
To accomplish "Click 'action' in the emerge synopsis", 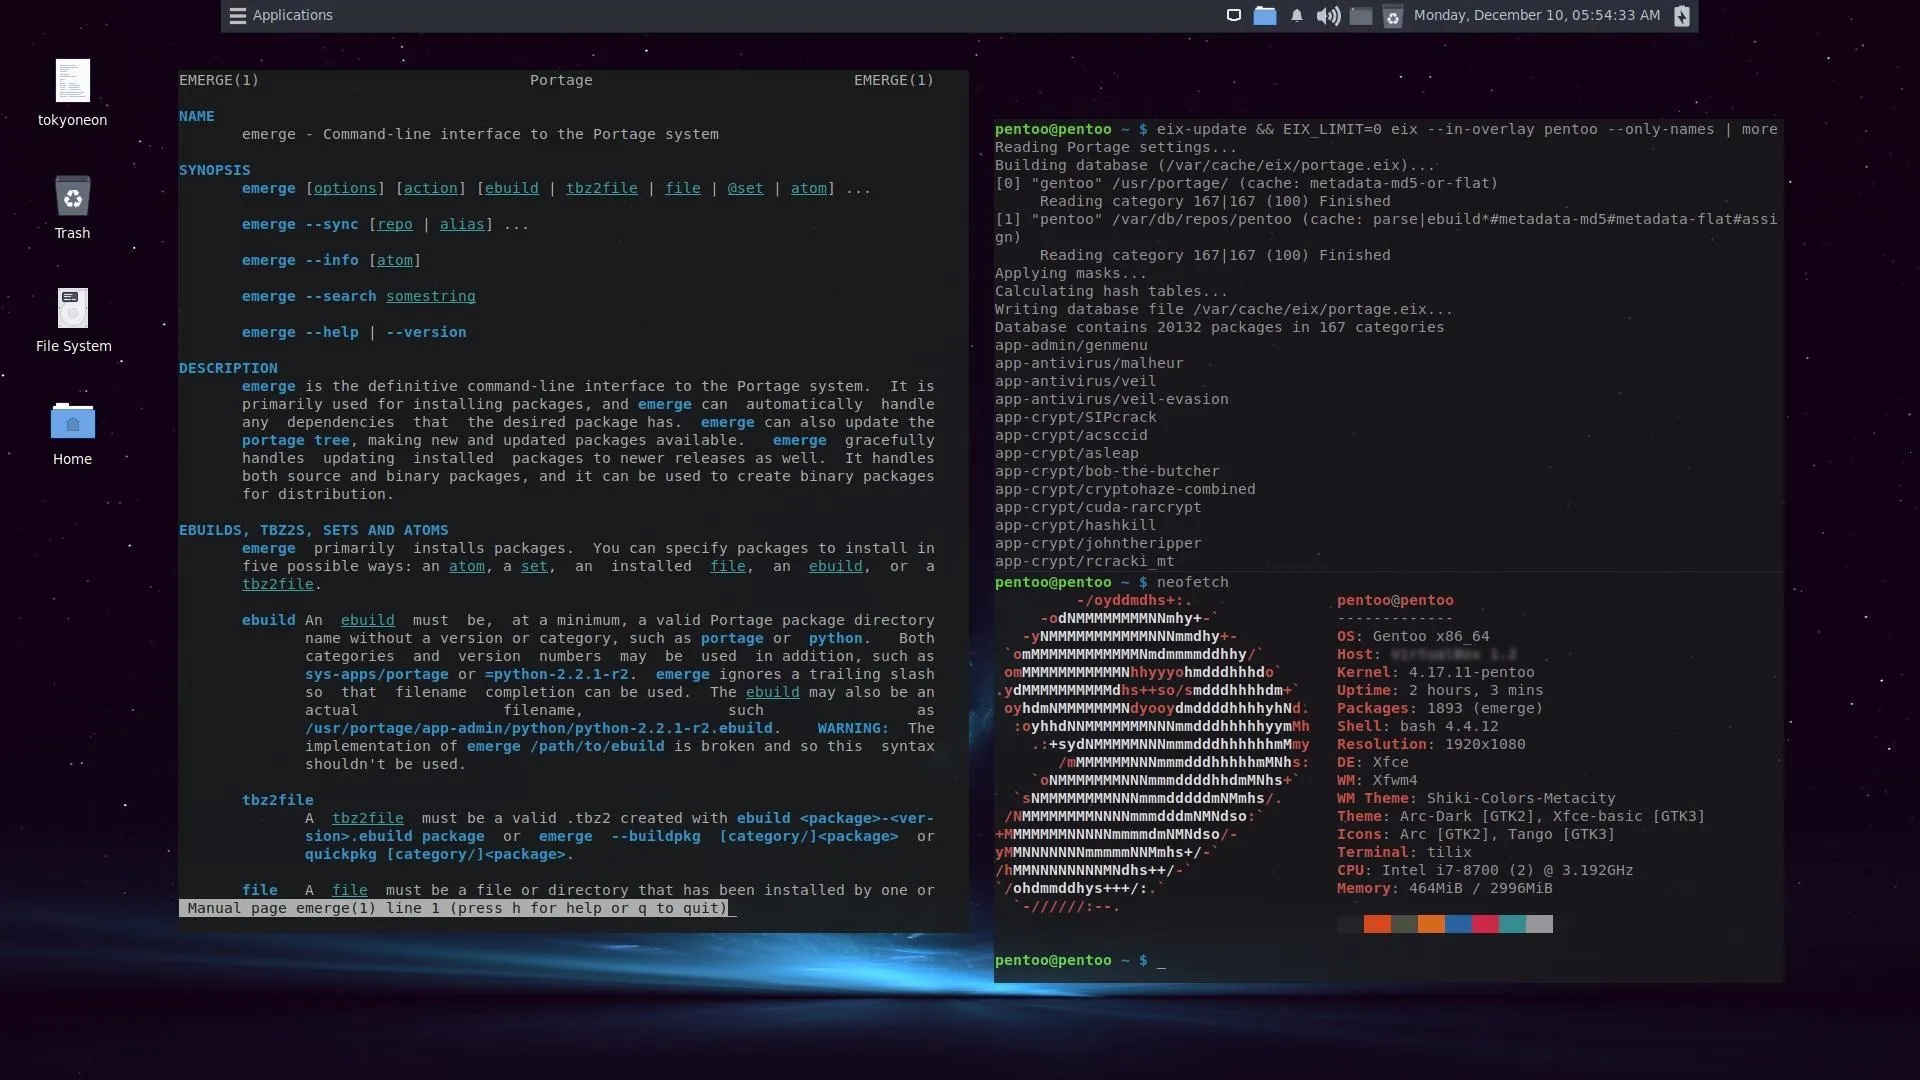I will pyautogui.click(x=431, y=189).
